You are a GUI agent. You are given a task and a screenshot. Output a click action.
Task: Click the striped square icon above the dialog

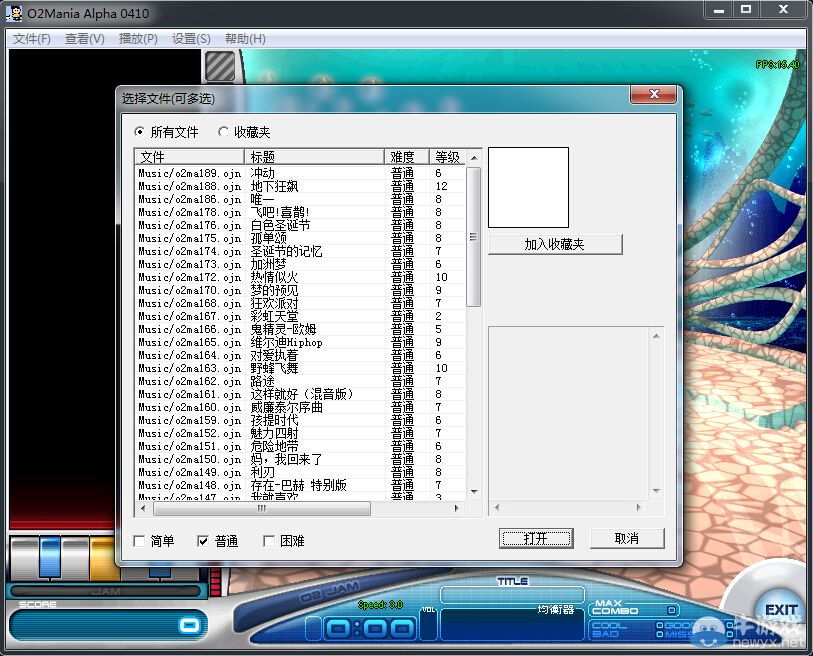point(220,66)
